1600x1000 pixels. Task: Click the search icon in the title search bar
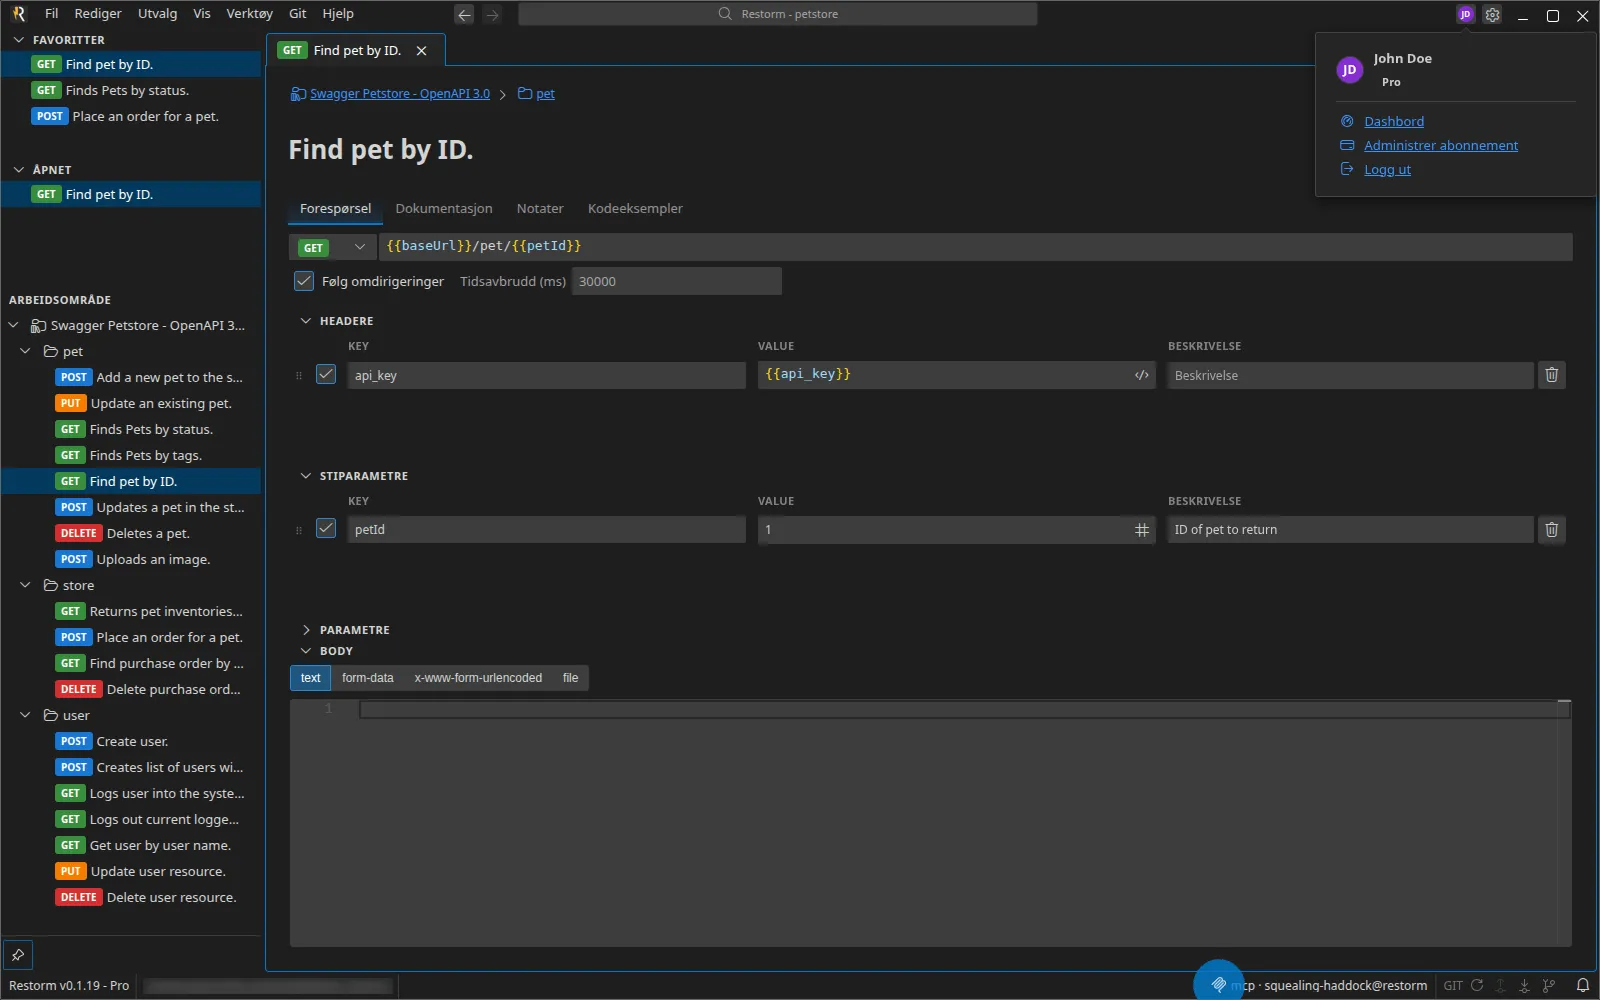point(725,14)
